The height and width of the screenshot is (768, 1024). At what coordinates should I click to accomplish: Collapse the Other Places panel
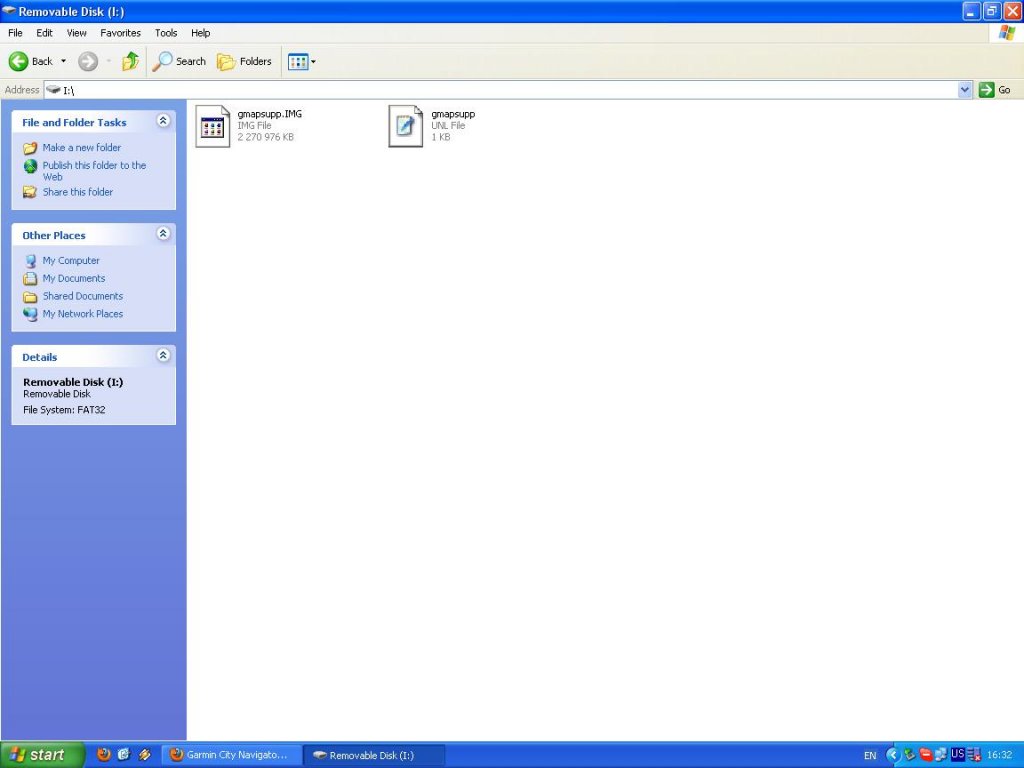click(163, 234)
